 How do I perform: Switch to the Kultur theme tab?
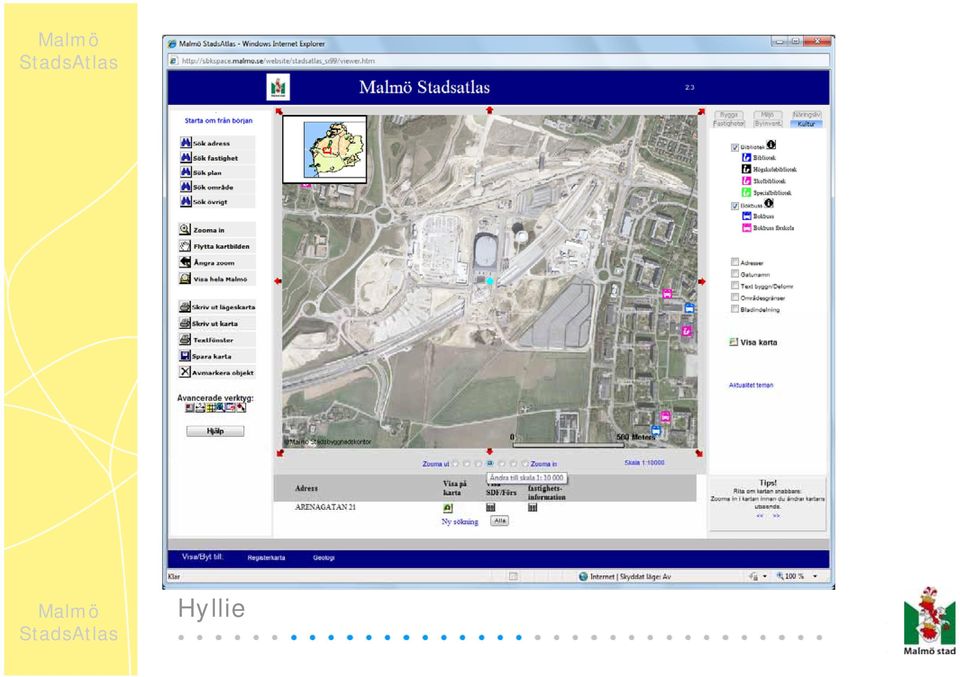pyautogui.click(x=806, y=124)
